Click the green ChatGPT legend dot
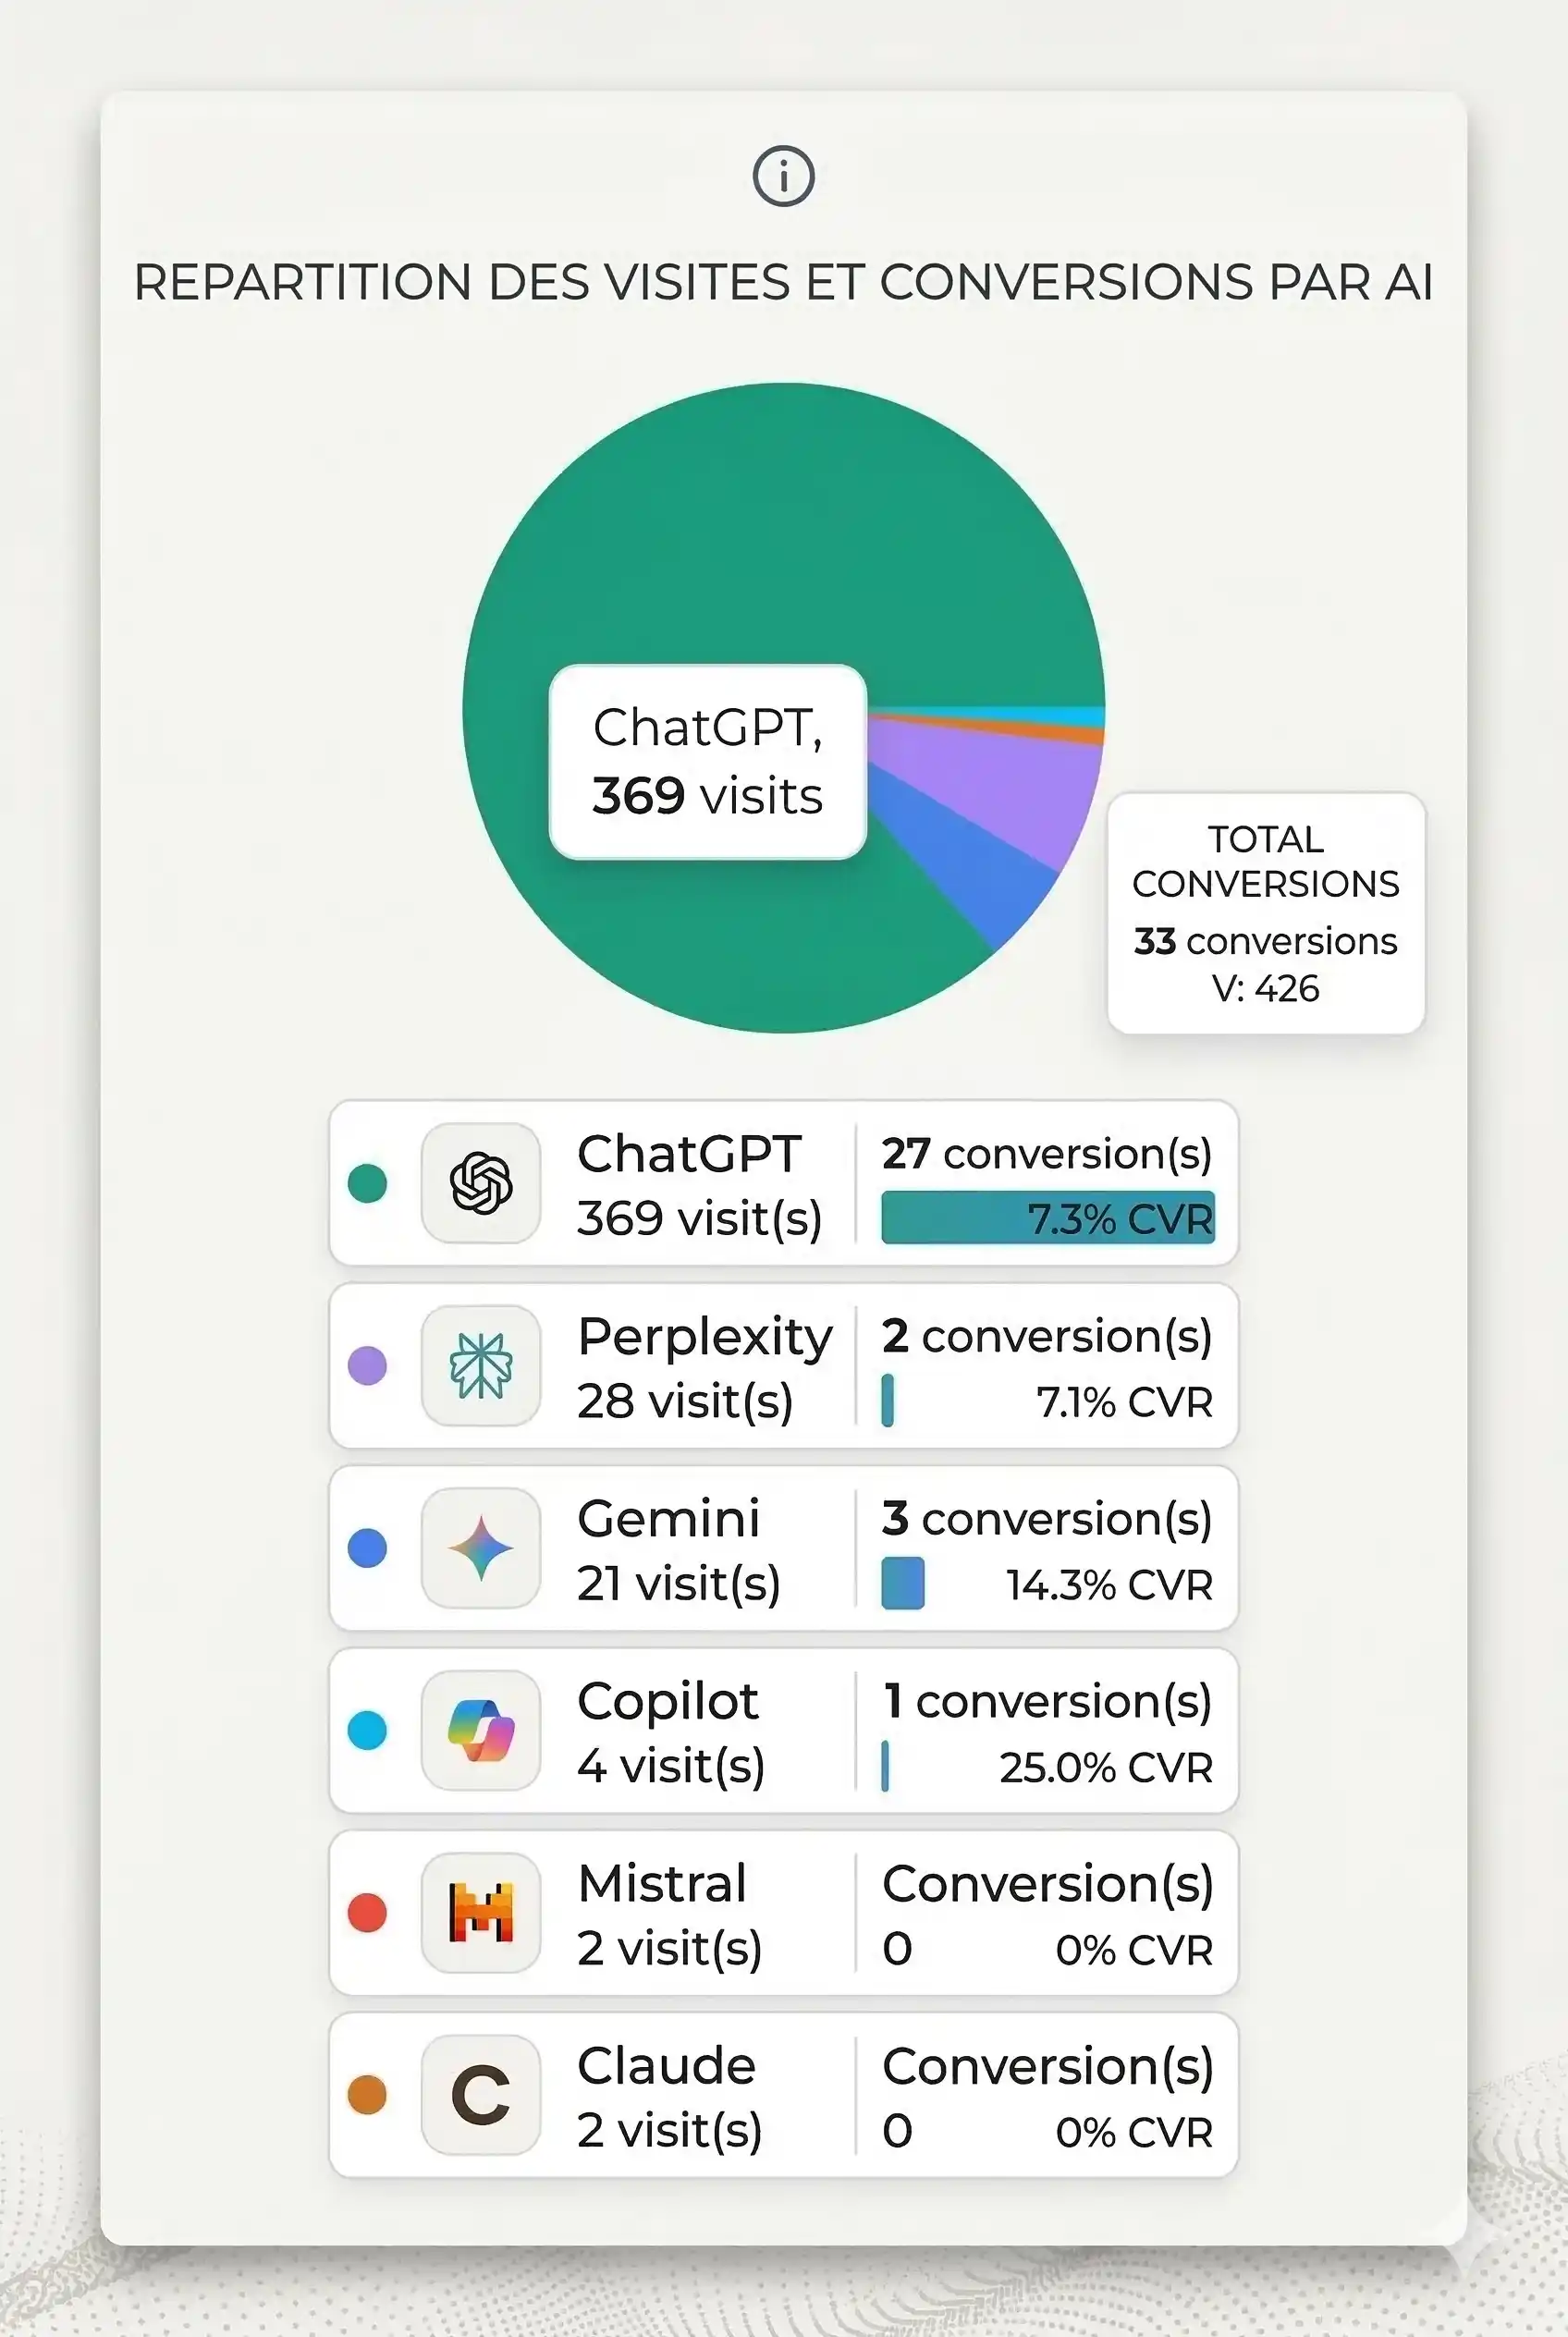Screen dimensions: 1568x2337 pyautogui.click(x=367, y=1183)
